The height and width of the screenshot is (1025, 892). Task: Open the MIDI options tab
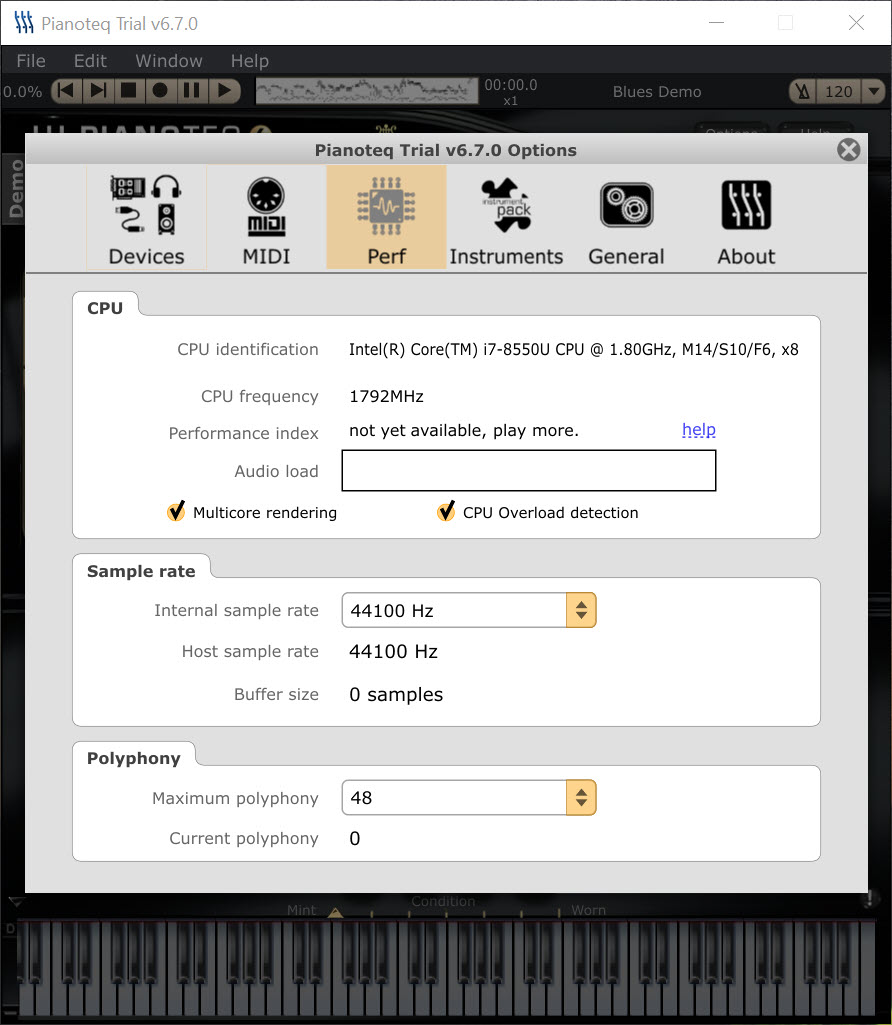coord(266,218)
